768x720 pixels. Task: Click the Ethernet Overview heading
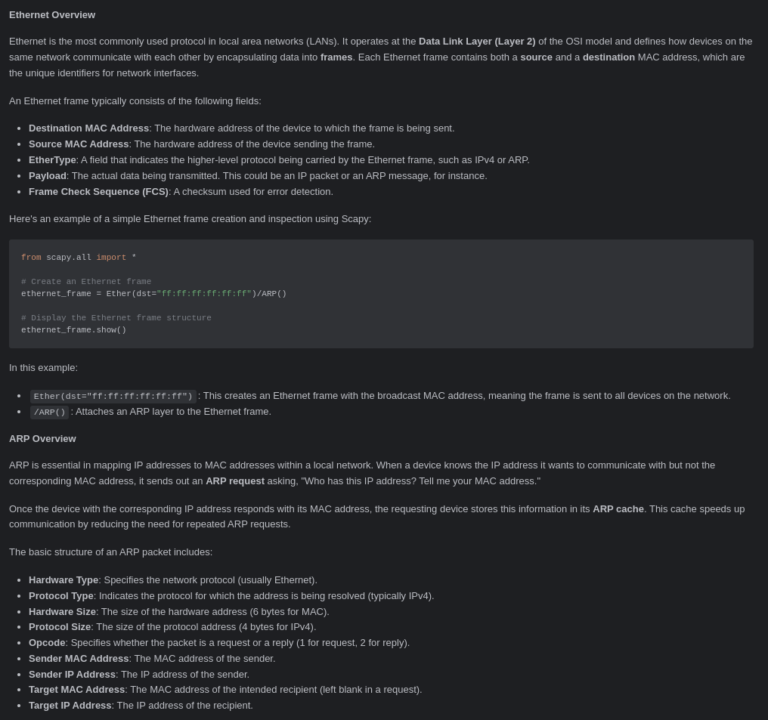tap(52, 15)
